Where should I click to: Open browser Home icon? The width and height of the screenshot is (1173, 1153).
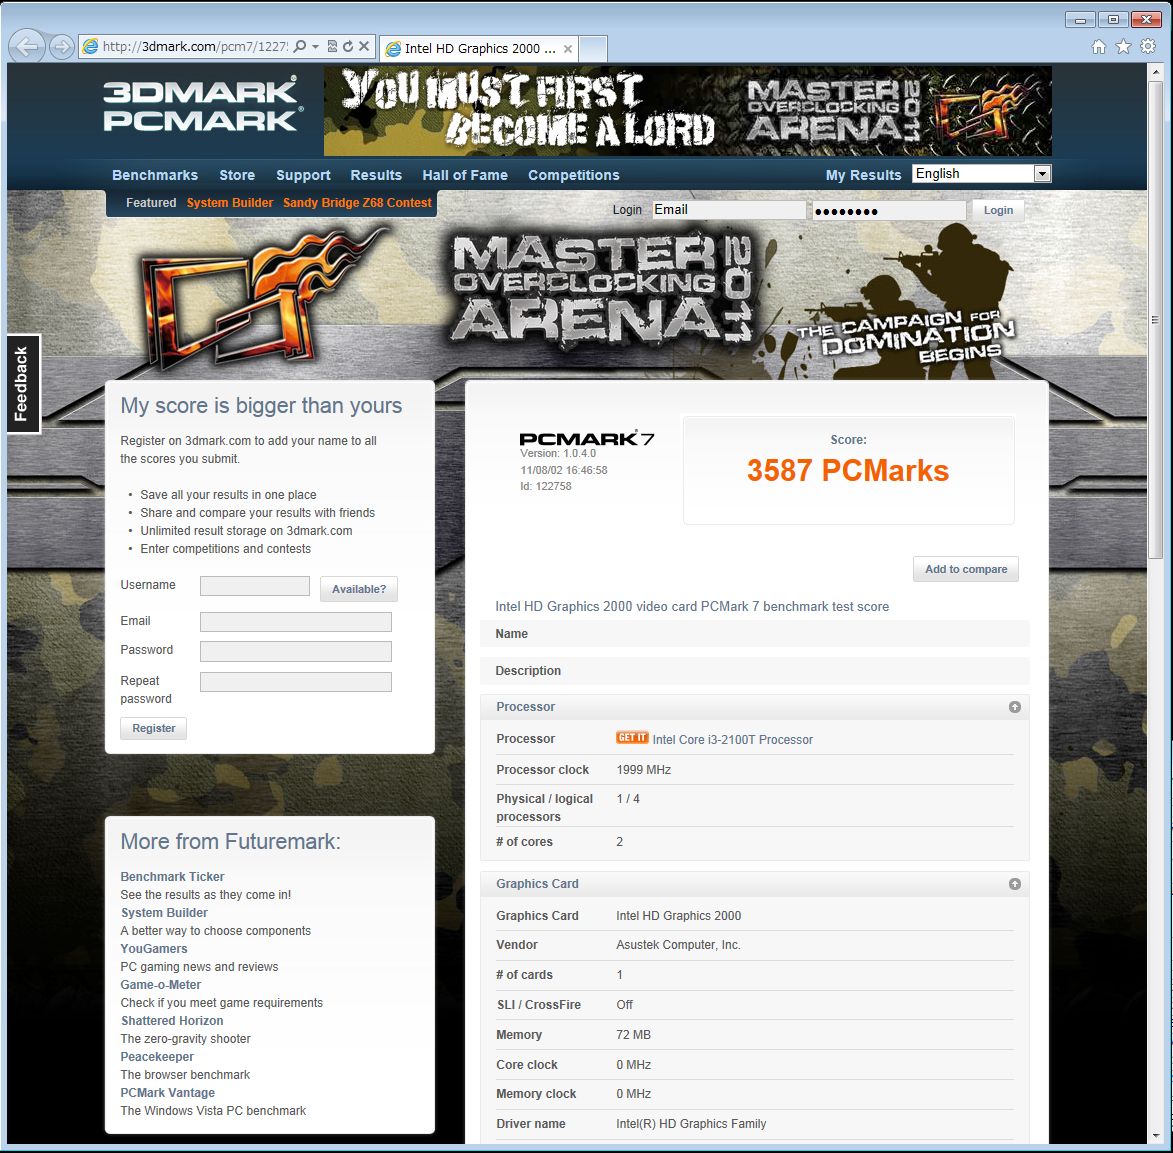coord(1098,47)
